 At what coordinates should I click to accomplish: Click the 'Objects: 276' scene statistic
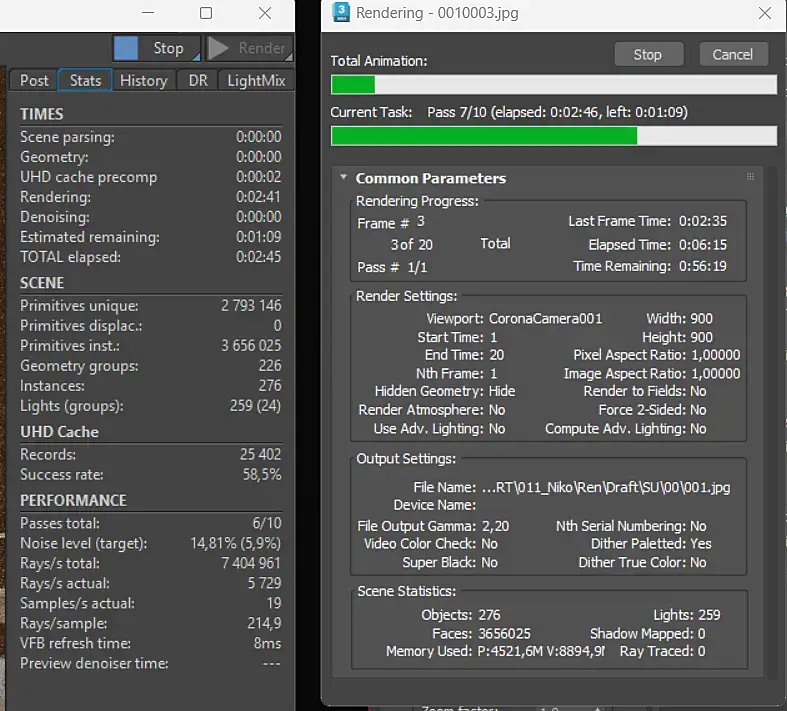[x=461, y=615]
